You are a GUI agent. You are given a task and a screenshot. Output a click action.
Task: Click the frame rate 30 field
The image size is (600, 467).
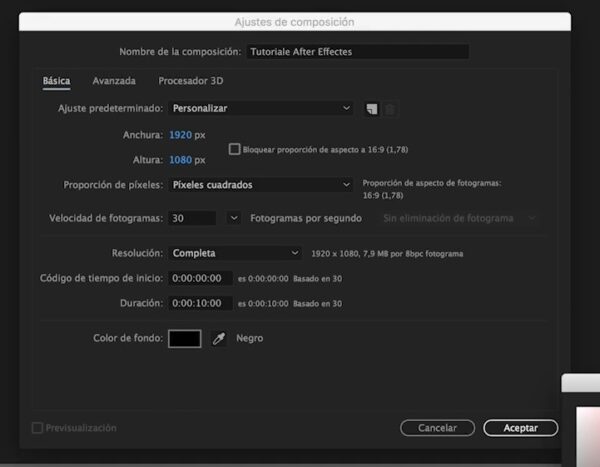[192, 218]
